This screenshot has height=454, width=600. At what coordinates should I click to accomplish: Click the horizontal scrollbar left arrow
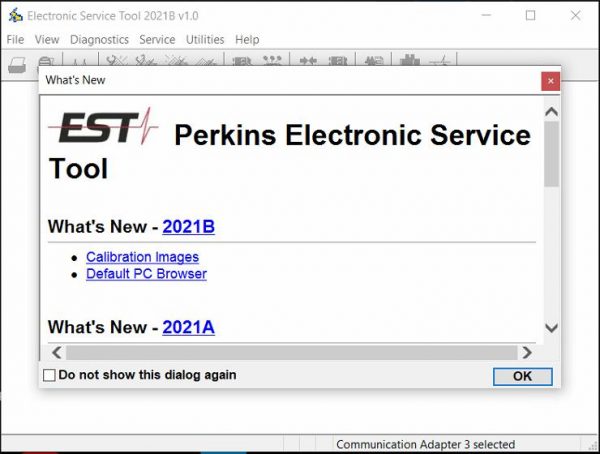(56, 352)
